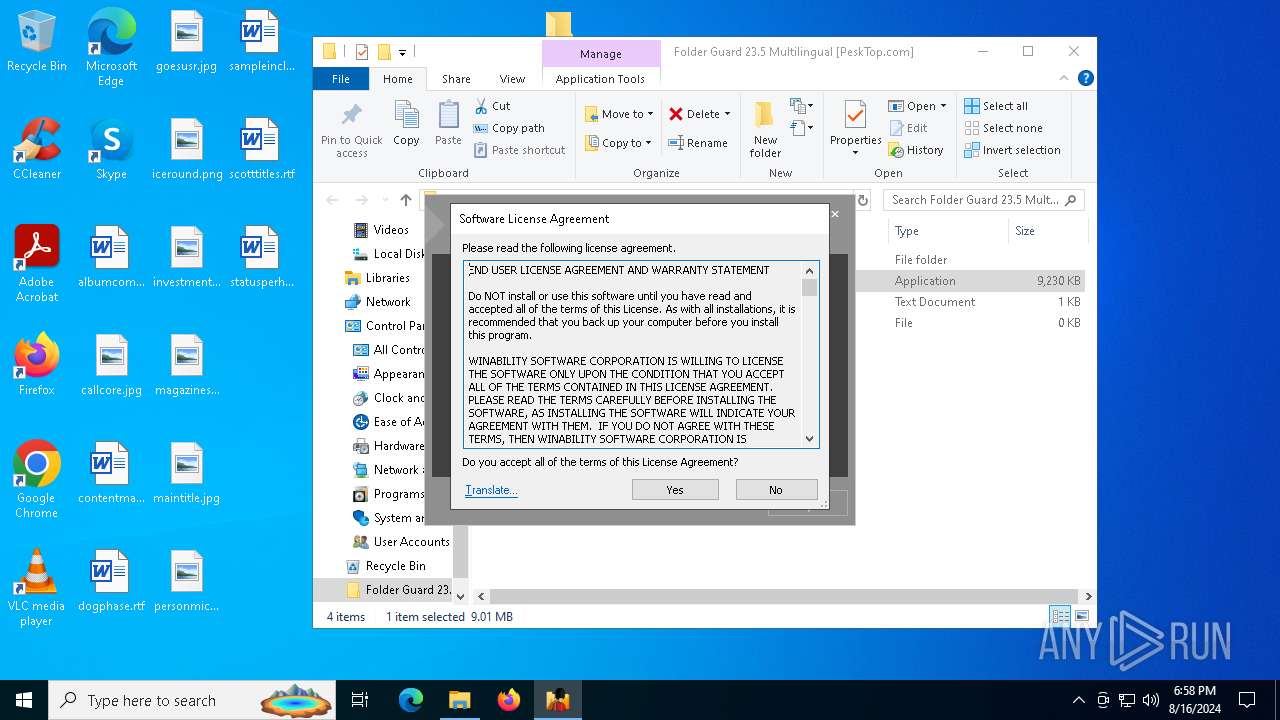This screenshot has height=720, width=1280.
Task: Click Up one level arrow in Explorer
Action: 405,200
